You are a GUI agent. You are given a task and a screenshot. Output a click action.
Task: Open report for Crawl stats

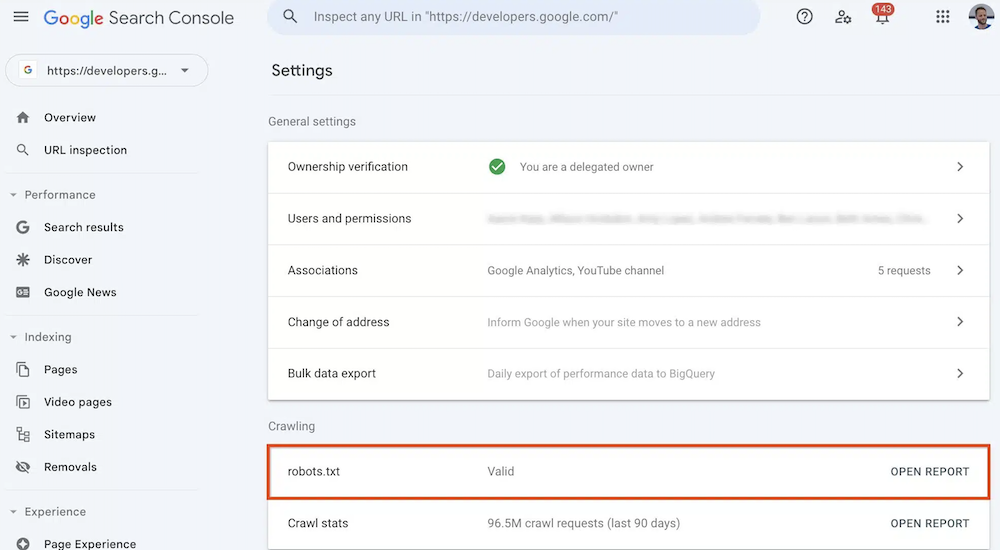coord(929,523)
